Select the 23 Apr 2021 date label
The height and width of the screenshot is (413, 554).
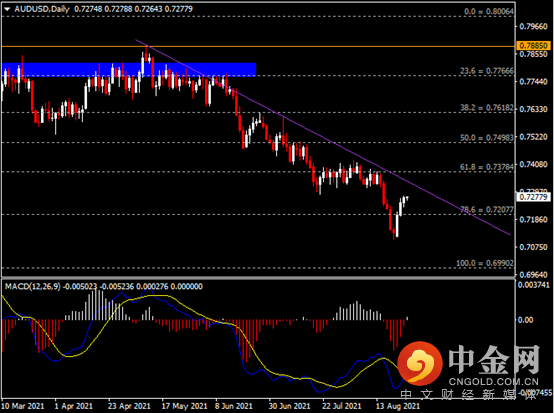click(x=129, y=406)
